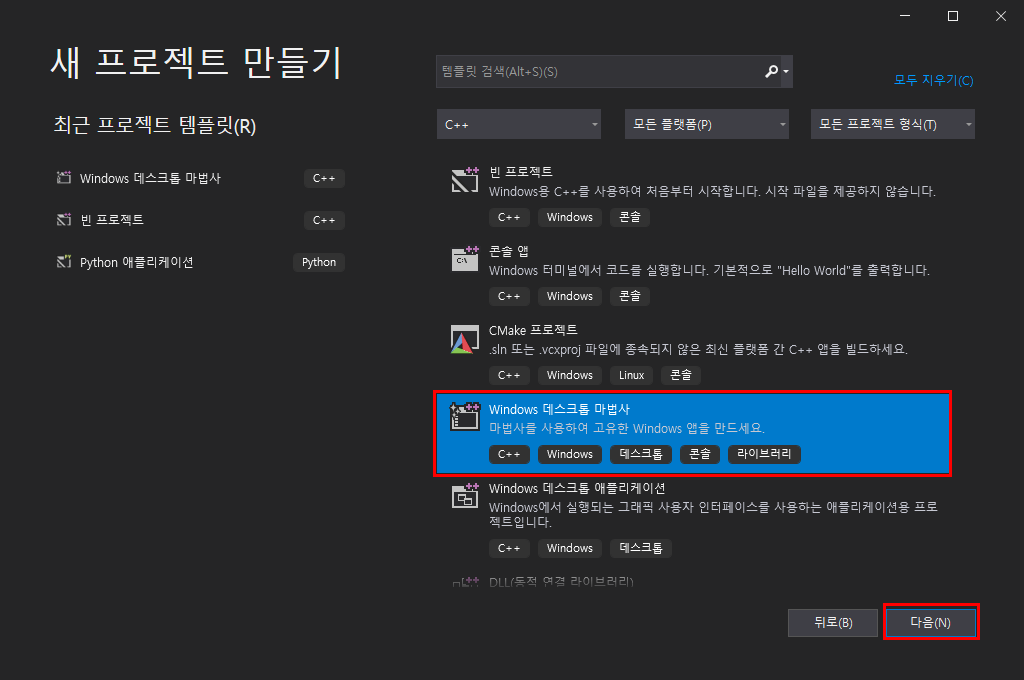This screenshot has width=1024, height=680.
Task: Click the Windows 데스크톱 애플리케이션 template icon
Action: [x=465, y=496]
